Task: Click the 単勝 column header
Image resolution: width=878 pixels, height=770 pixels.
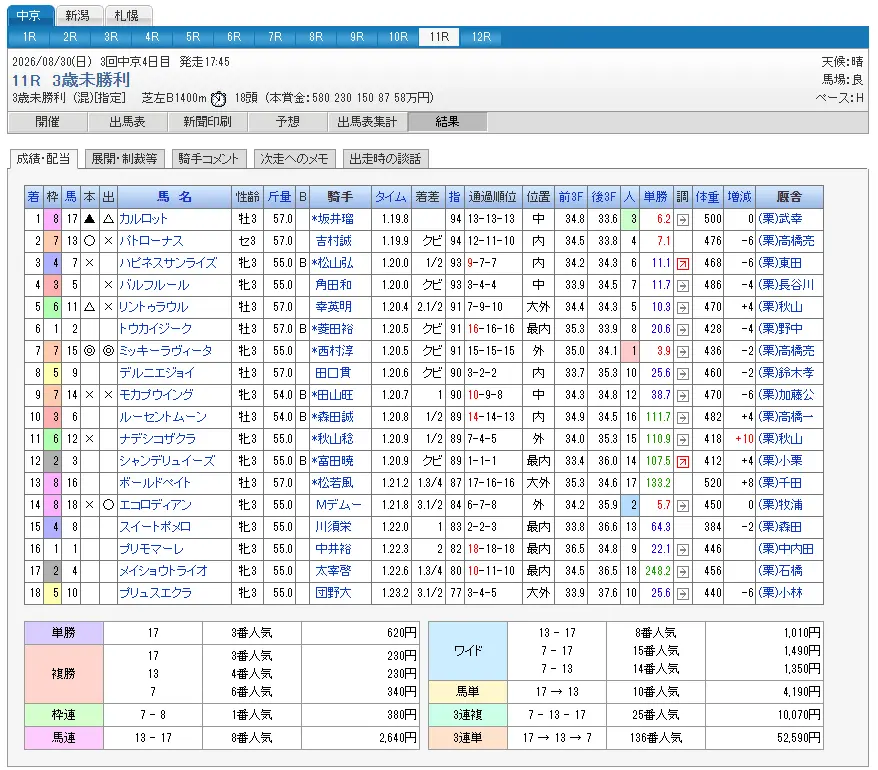Action: [x=656, y=197]
